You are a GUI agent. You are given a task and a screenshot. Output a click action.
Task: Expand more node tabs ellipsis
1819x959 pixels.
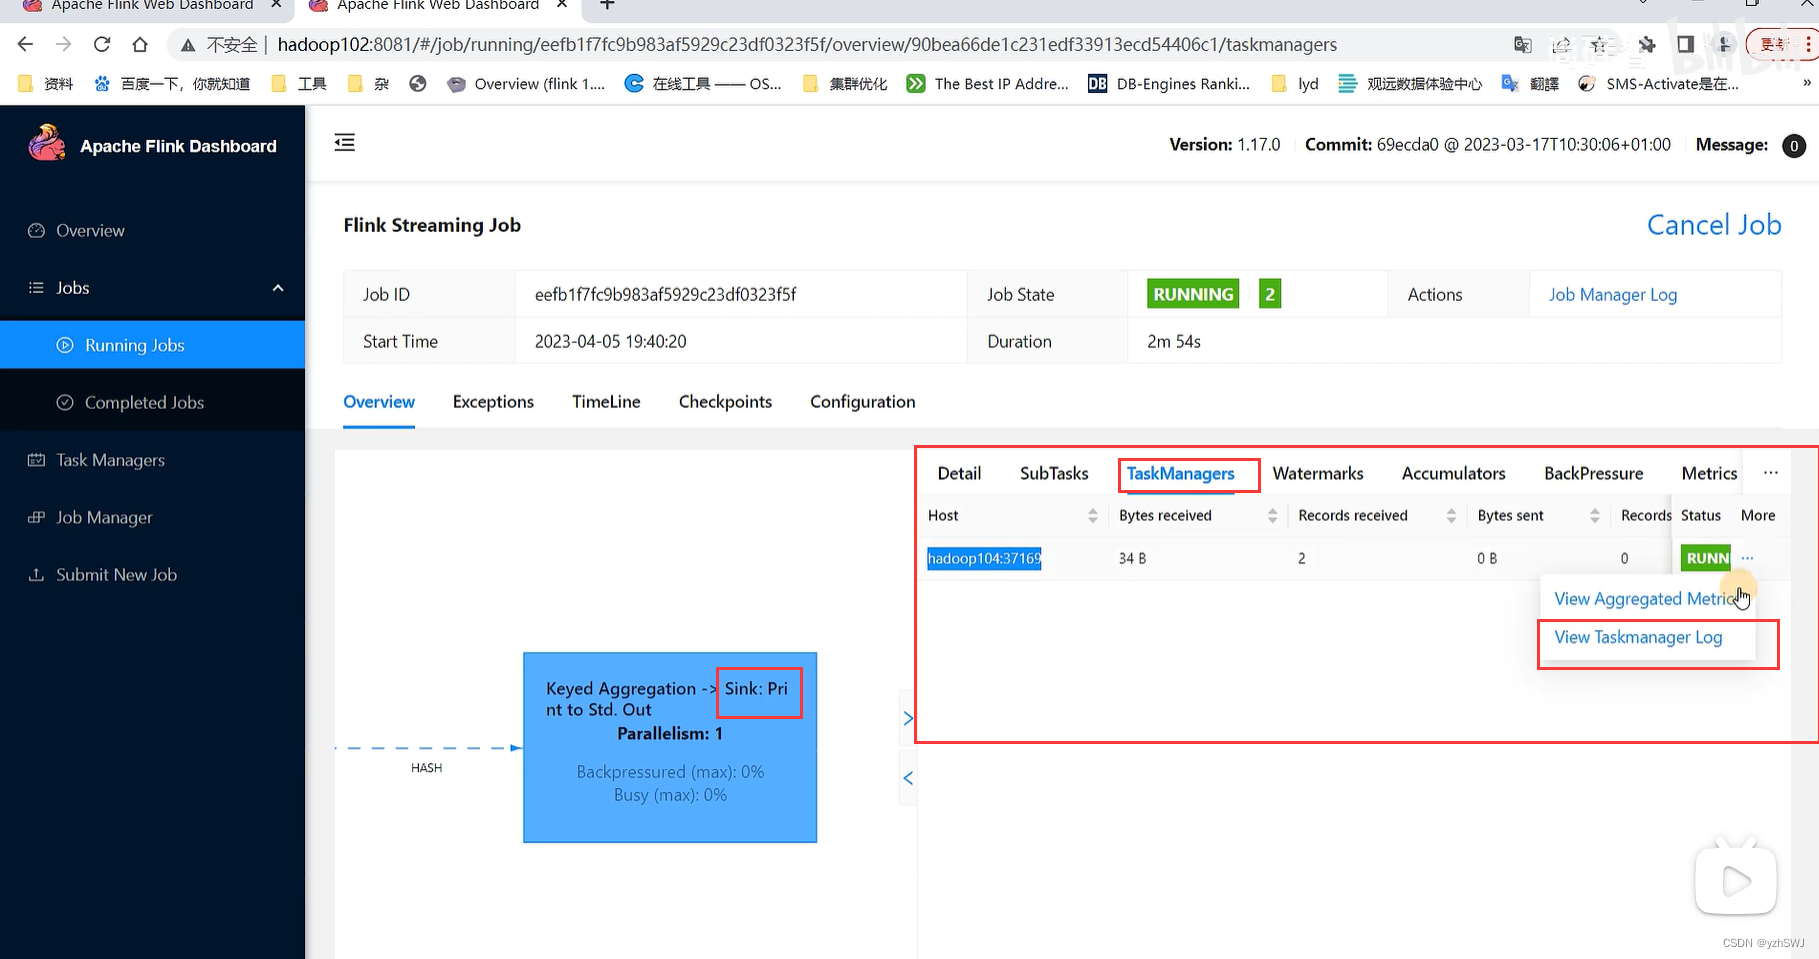point(1771,473)
